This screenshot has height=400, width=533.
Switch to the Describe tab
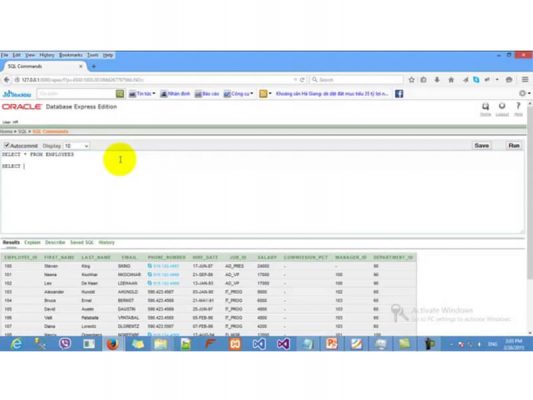[55, 242]
